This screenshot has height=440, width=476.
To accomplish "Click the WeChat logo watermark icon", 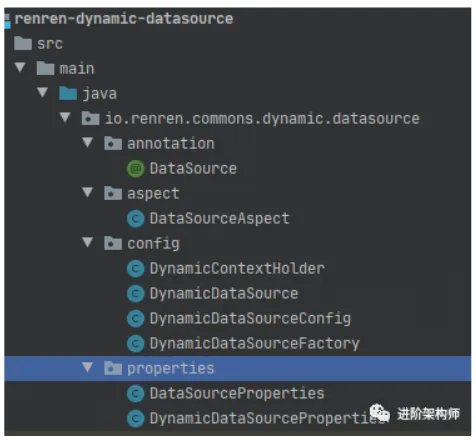I will [x=380, y=413].
